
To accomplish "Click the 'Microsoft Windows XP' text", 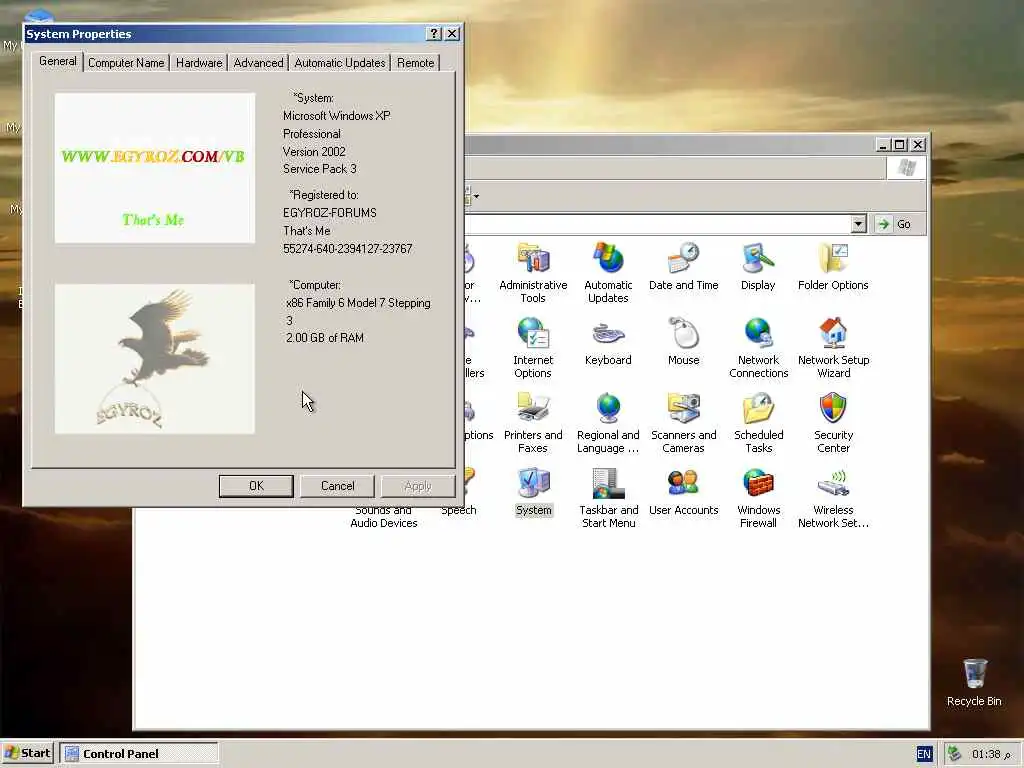I will (x=336, y=116).
